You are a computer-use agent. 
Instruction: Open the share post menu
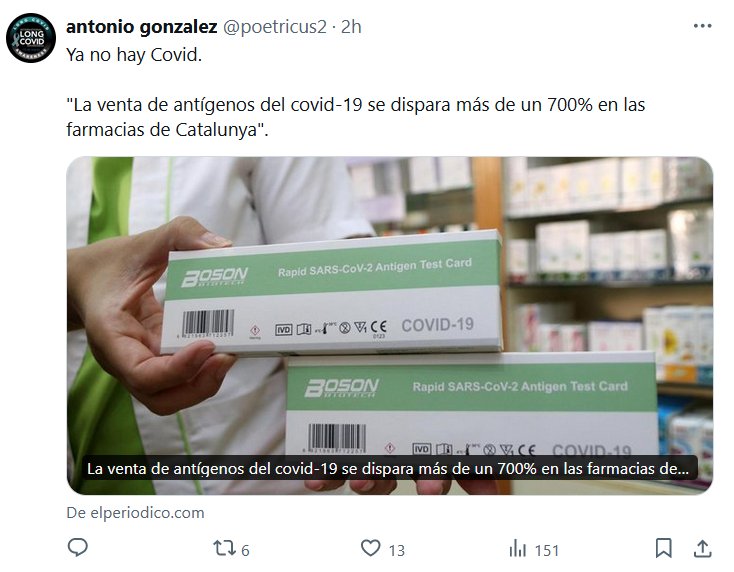tap(702, 548)
